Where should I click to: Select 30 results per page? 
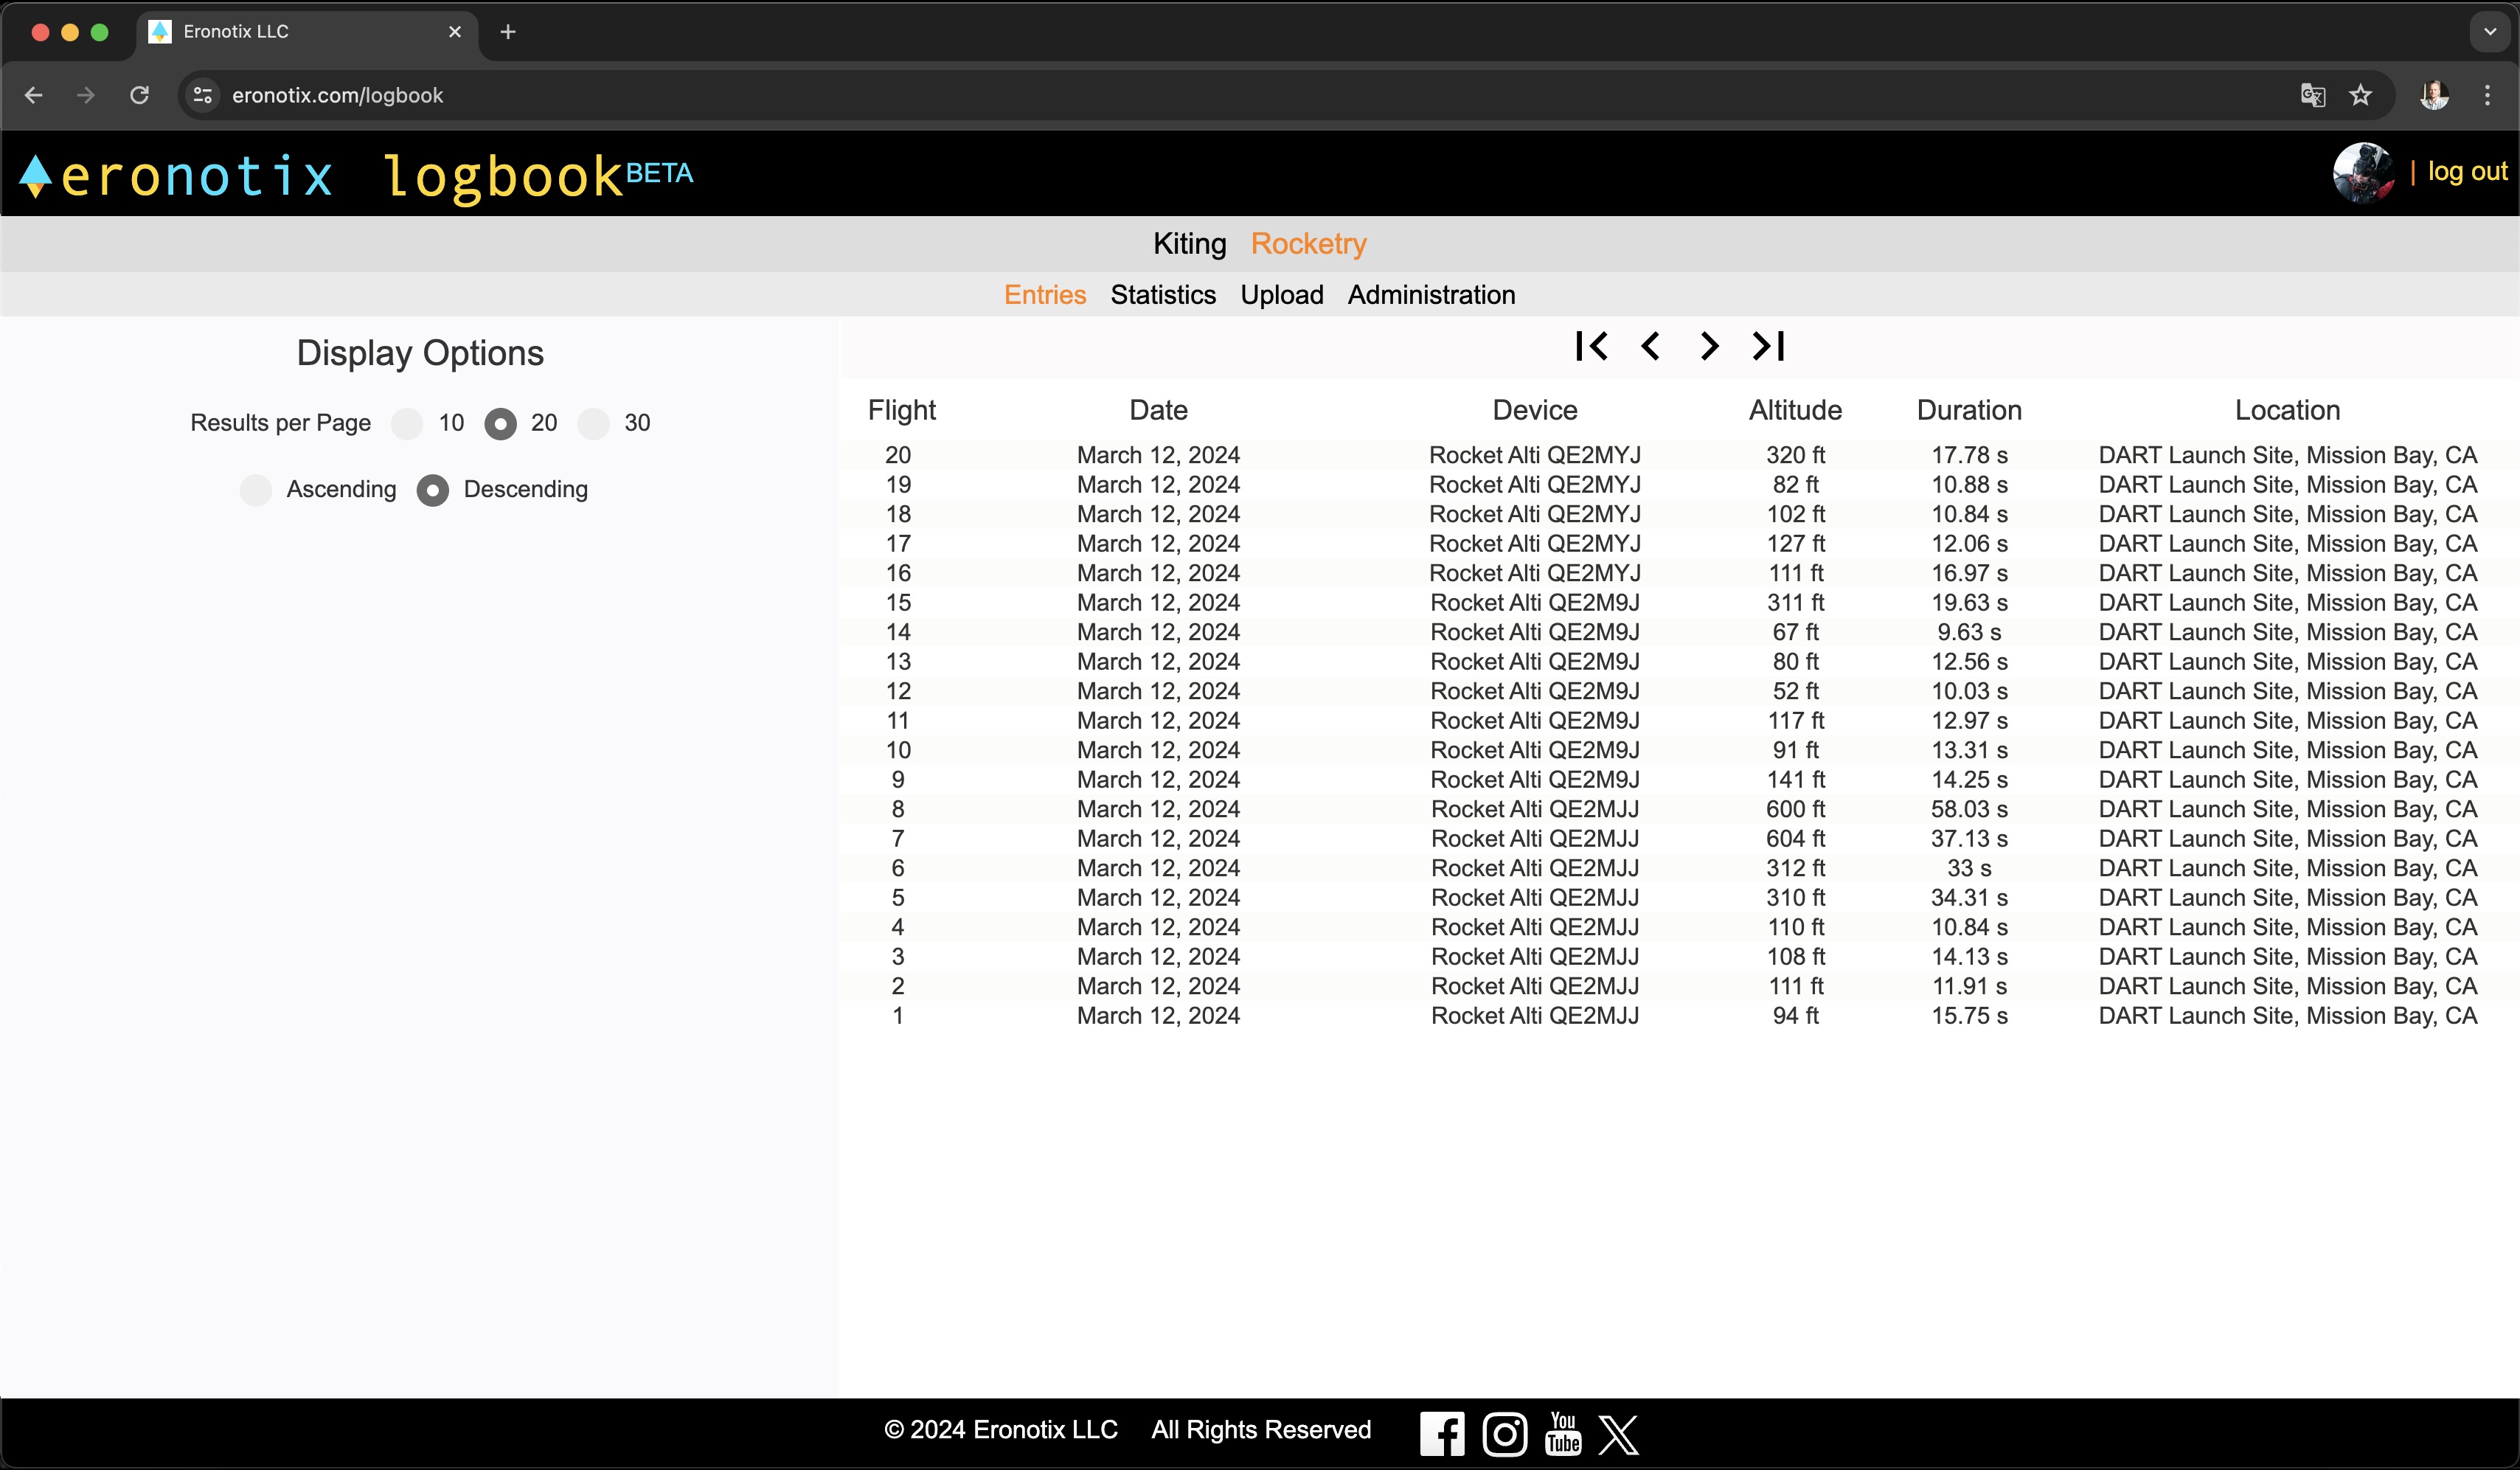tap(594, 423)
